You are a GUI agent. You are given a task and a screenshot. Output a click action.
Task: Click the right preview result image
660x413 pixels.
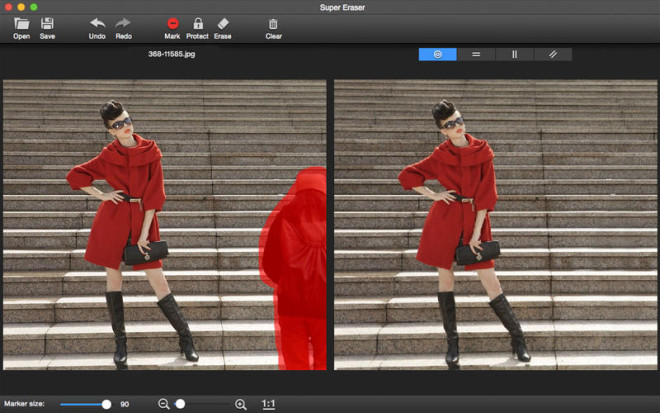(x=495, y=225)
